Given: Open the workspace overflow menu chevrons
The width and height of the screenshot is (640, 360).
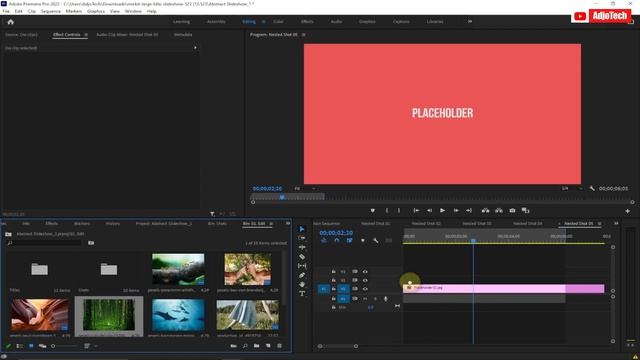Looking at the screenshot, I should pyautogui.click(x=470, y=22).
